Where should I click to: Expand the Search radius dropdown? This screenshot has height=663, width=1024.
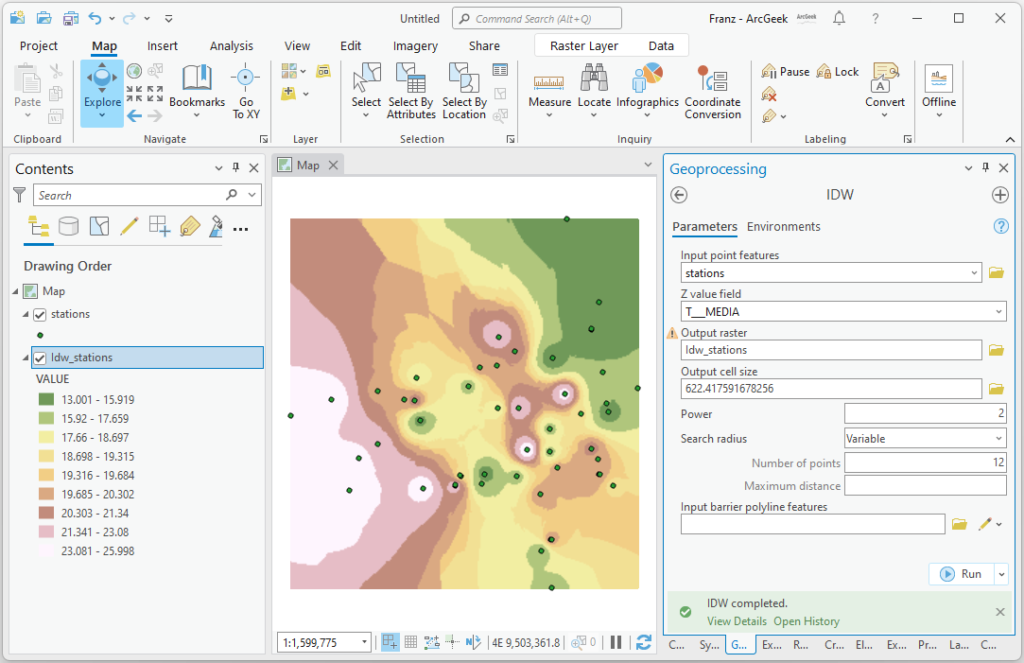(x=999, y=438)
